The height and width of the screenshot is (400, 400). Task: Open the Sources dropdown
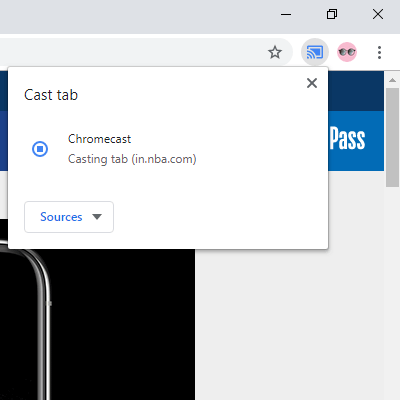click(x=69, y=217)
